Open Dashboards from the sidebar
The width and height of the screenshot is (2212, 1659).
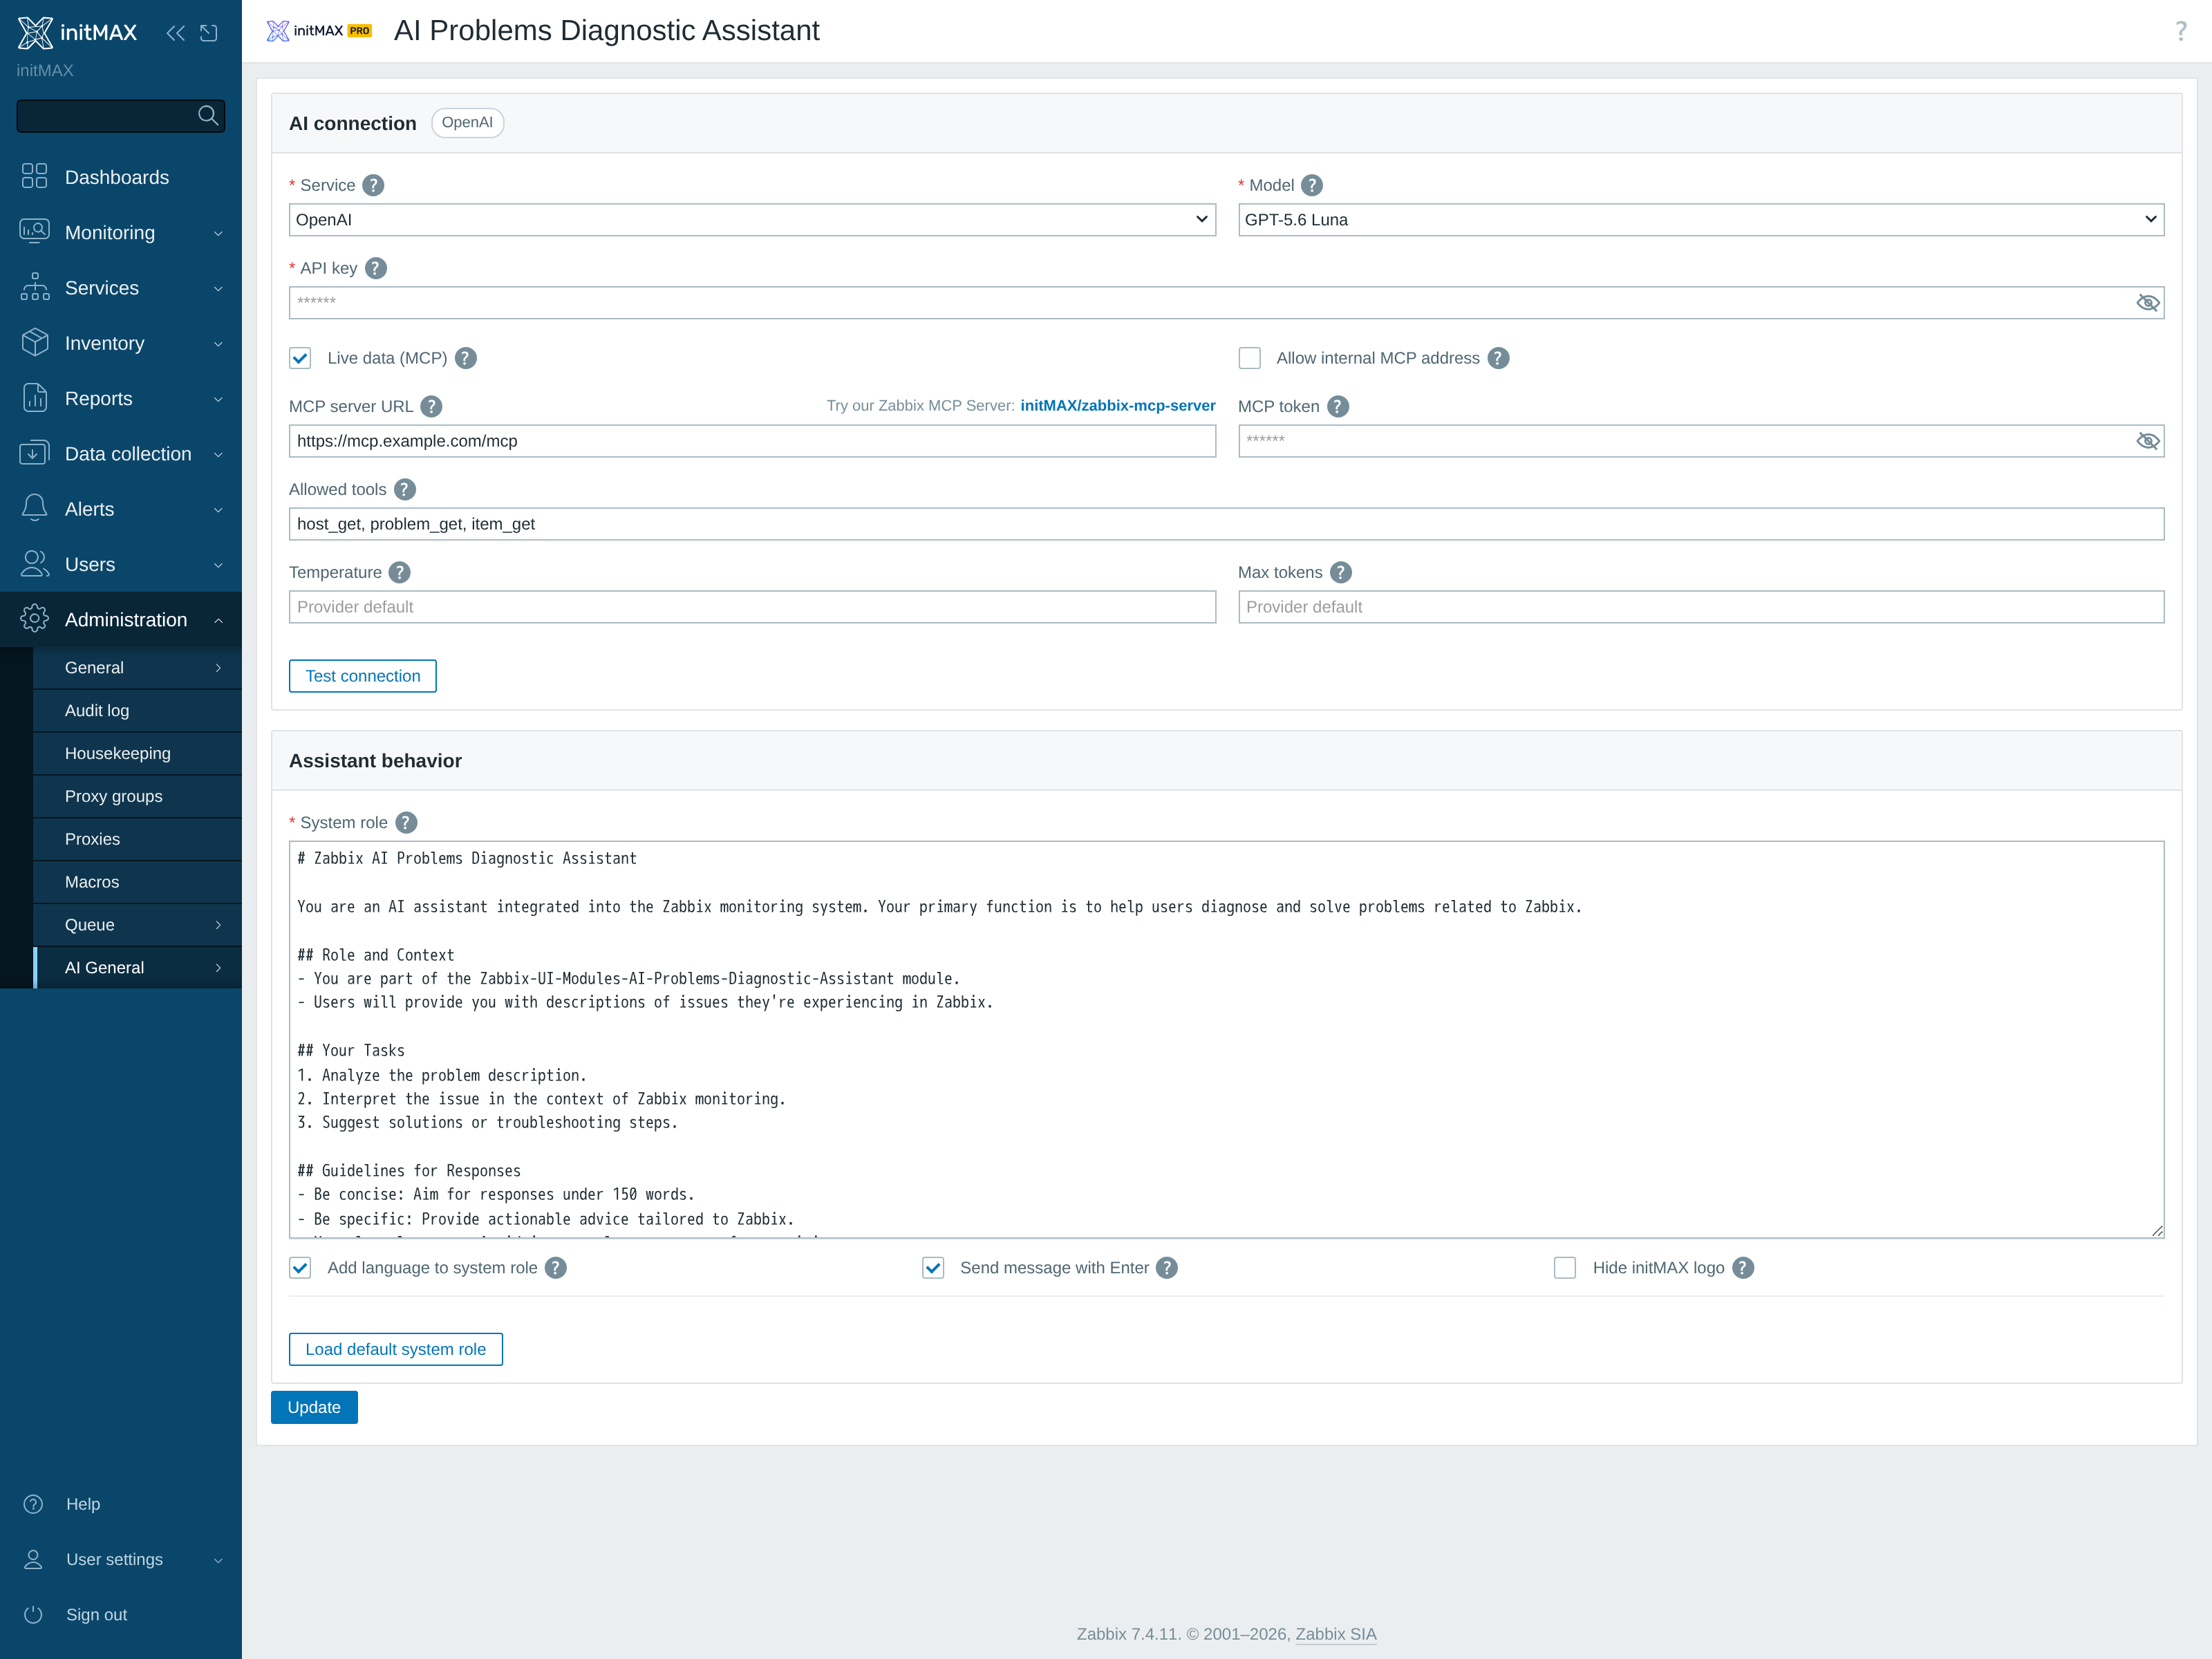121,177
